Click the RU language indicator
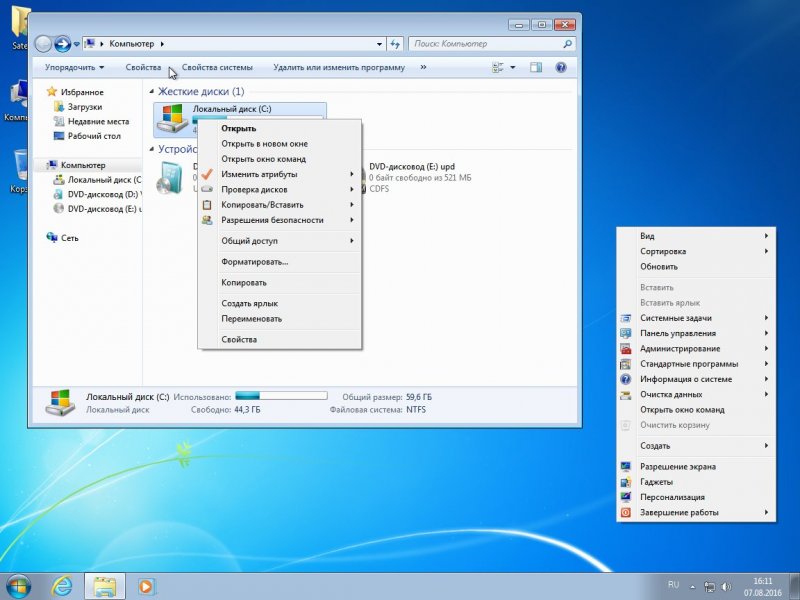Viewport: 800px width, 600px height. 673,585
